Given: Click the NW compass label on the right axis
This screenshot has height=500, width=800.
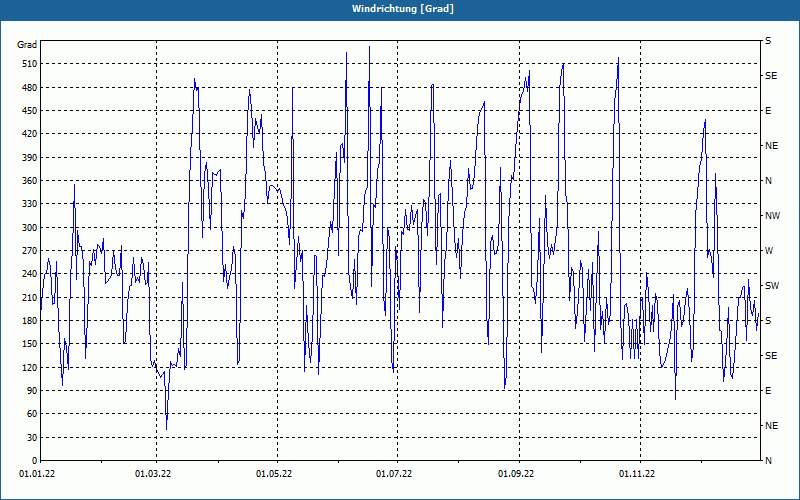Looking at the screenshot, I should coord(772,216).
